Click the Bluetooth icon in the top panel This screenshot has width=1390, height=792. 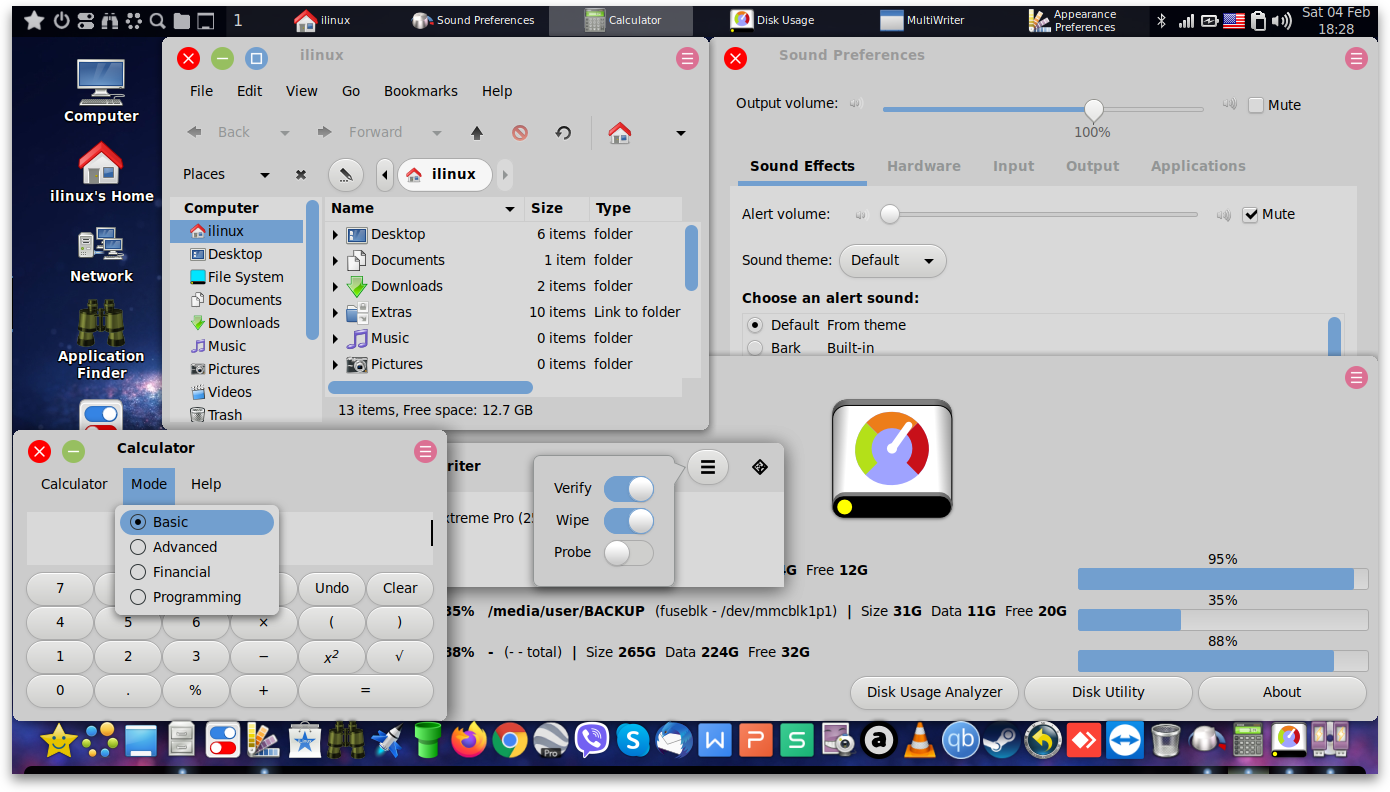[x=1161, y=21]
